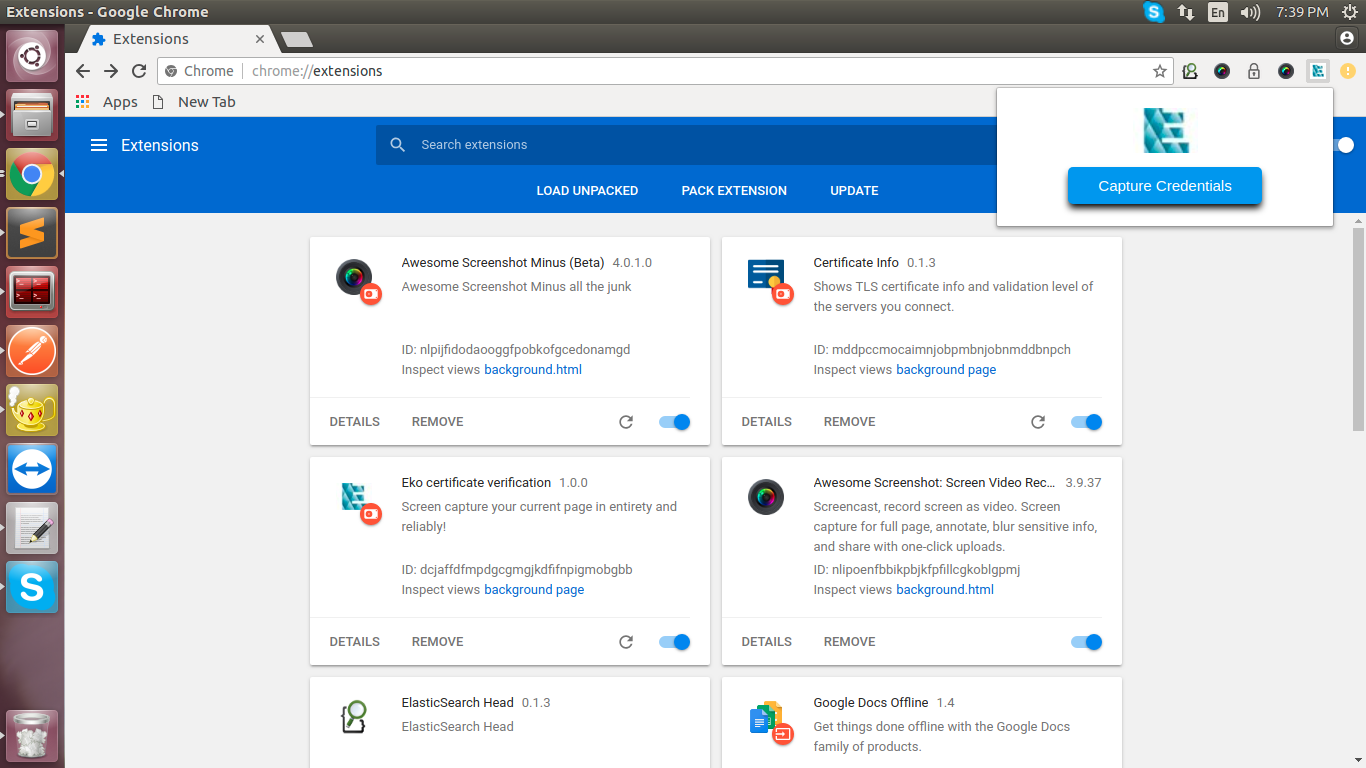Bookmark this page with the star

[x=1160, y=71]
